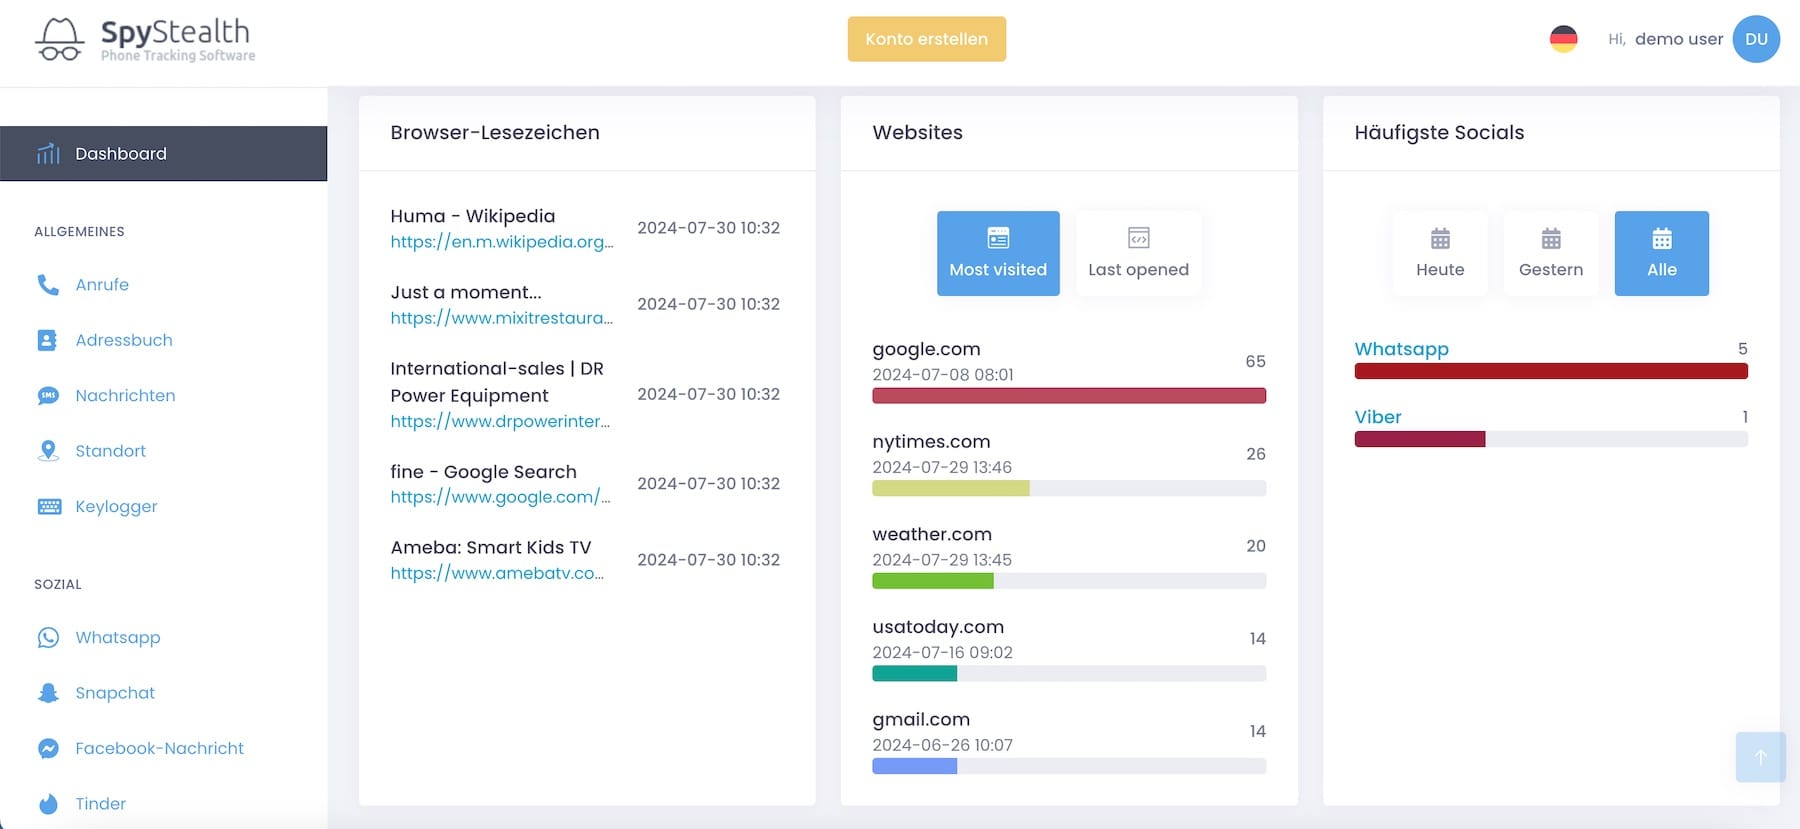Go to Adressbuch section
The height and width of the screenshot is (829, 1800).
124,340
